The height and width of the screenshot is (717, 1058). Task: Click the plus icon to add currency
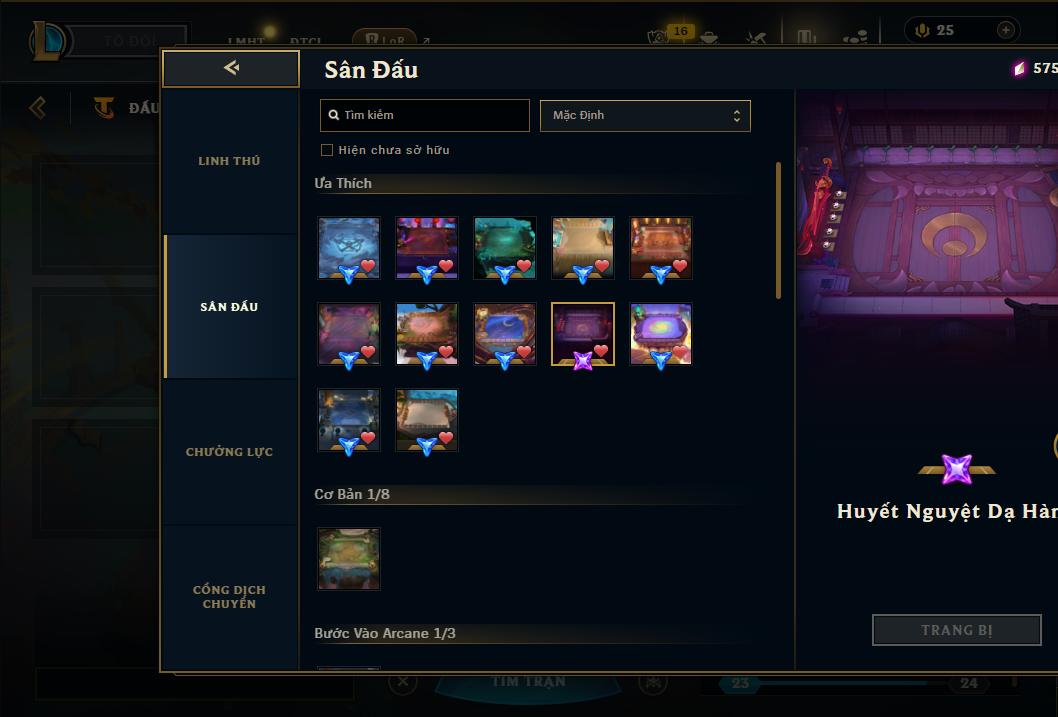tap(1005, 30)
